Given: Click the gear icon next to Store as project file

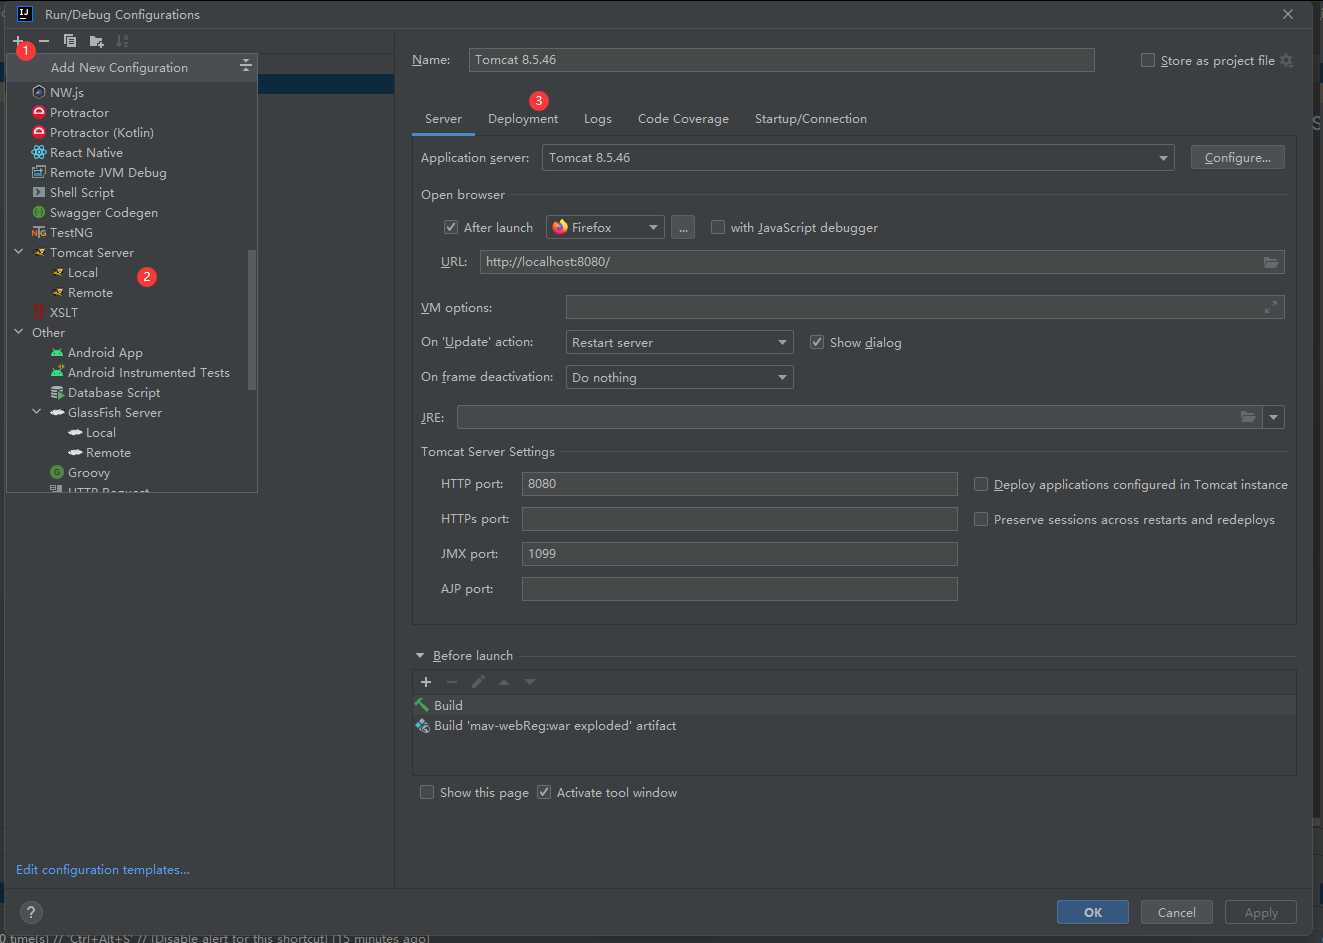Looking at the screenshot, I should pyautogui.click(x=1286, y=61).
